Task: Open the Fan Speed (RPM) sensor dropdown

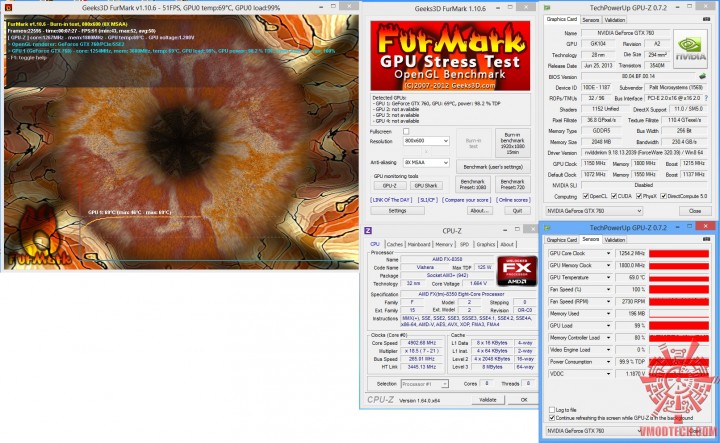Action: click(608, 302)
